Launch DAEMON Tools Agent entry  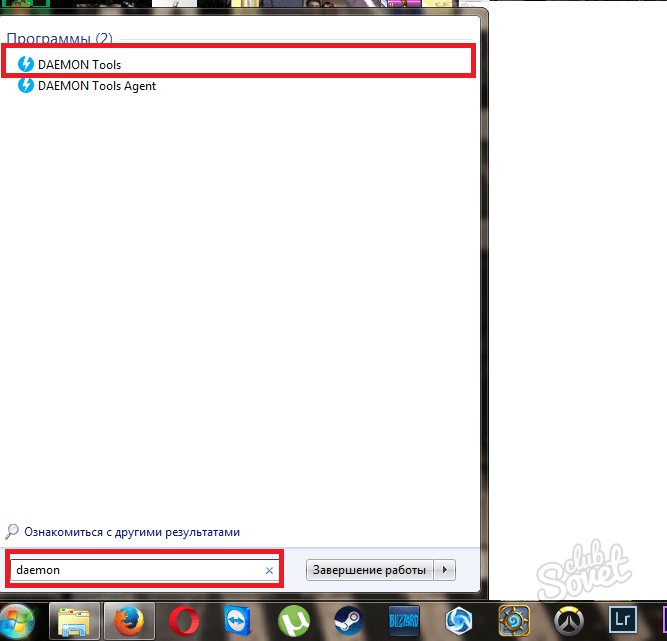pos(96,86)
